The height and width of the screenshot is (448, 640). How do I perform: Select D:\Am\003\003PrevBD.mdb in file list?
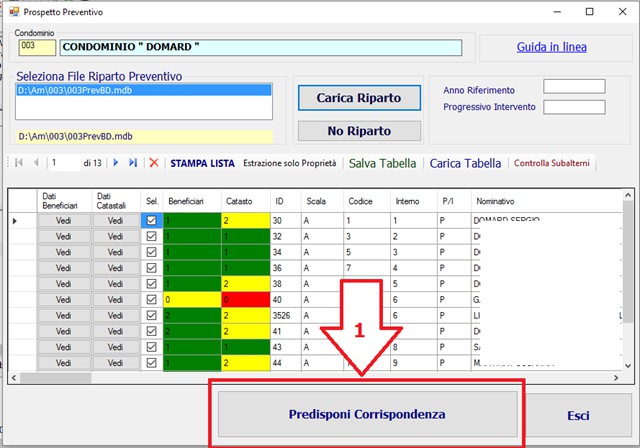tap(144, 90)
